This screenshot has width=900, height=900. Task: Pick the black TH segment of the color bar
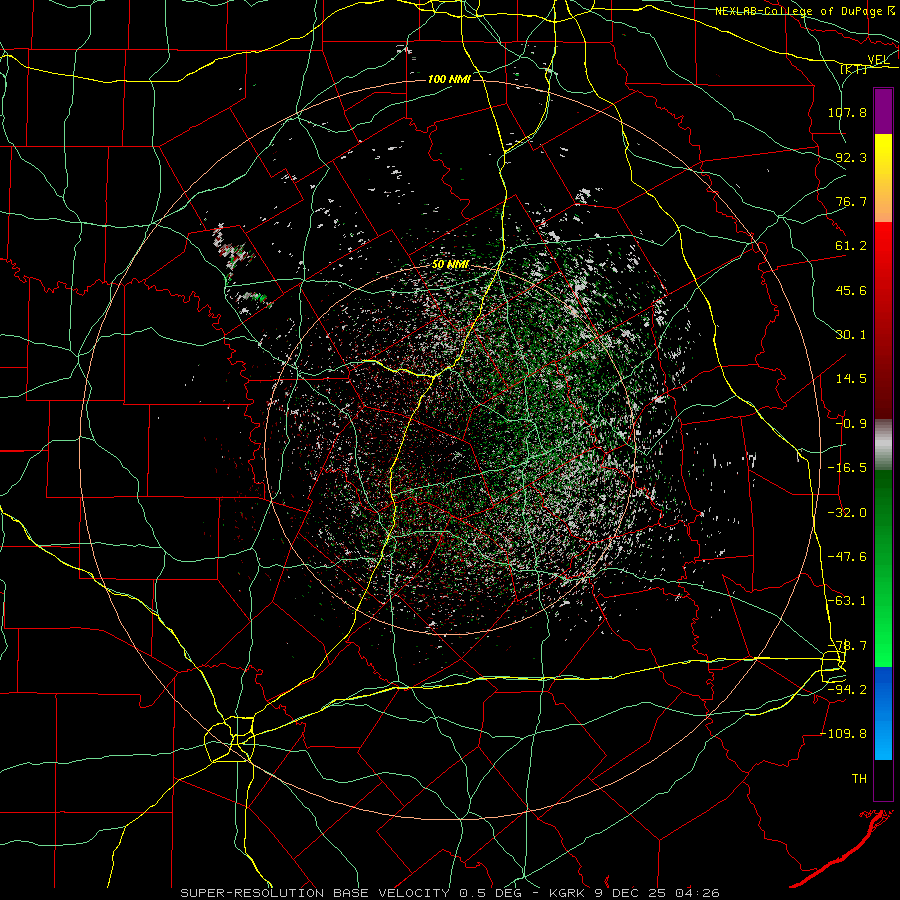883,780
